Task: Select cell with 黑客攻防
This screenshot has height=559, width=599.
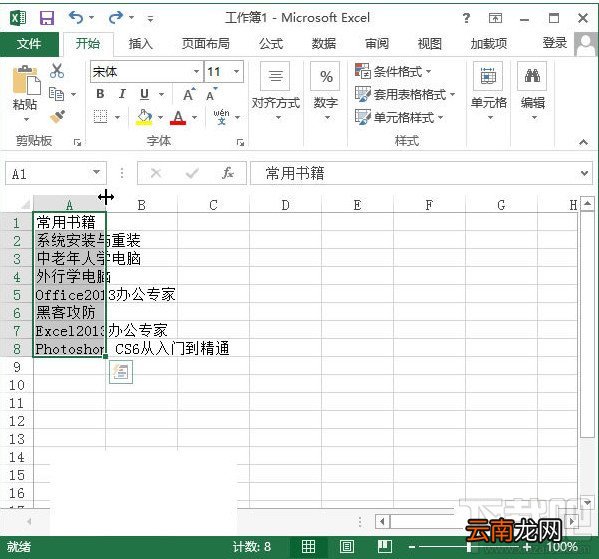Action: pyautogui.click(x=69, y=313)
